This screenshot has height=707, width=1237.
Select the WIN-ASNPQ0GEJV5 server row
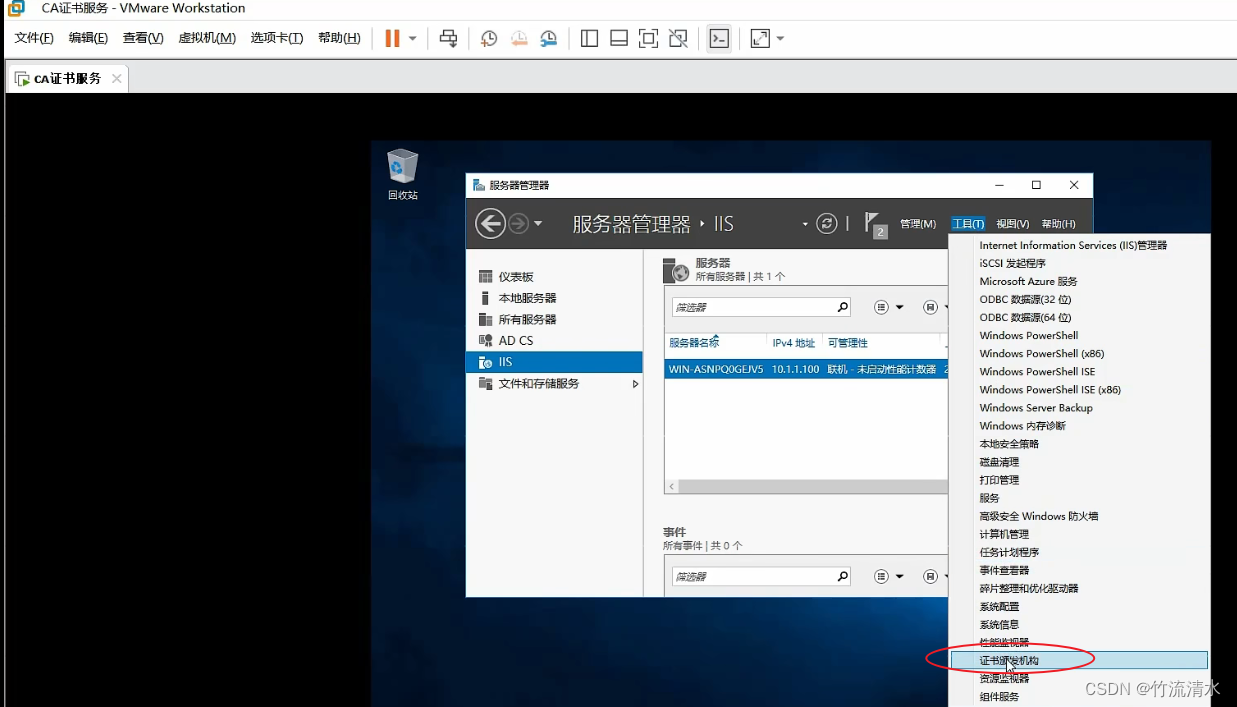806,369
